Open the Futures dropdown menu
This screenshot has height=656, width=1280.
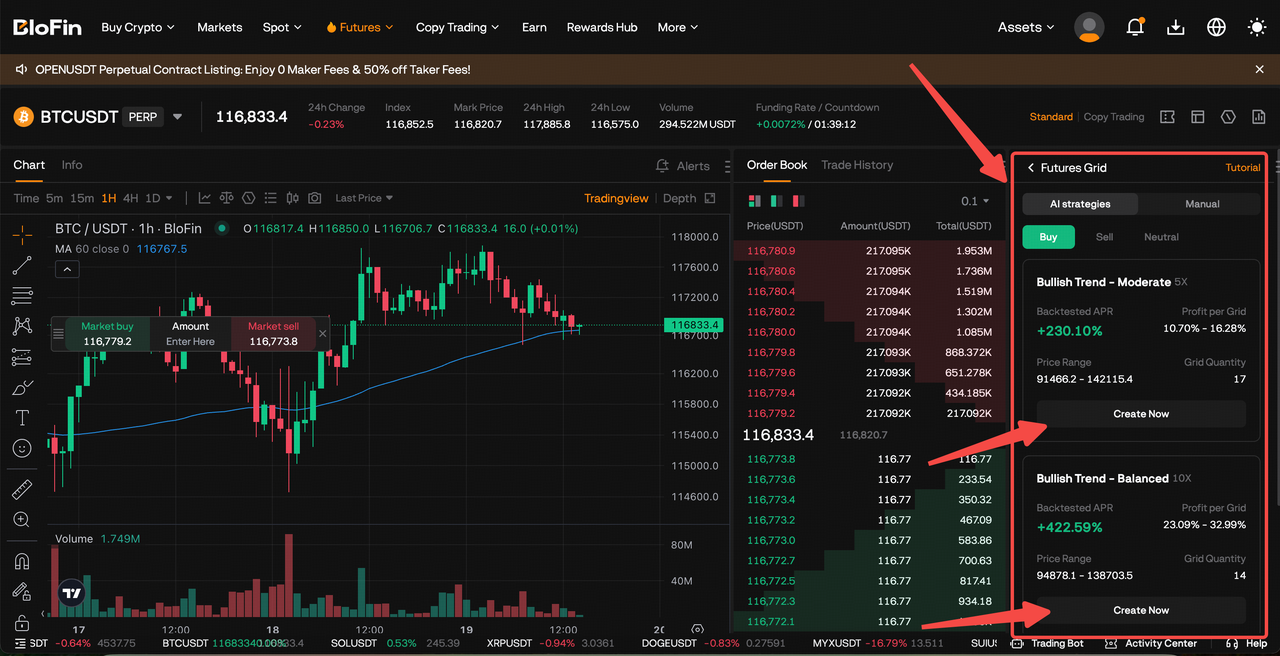click(x=360, y=27)
